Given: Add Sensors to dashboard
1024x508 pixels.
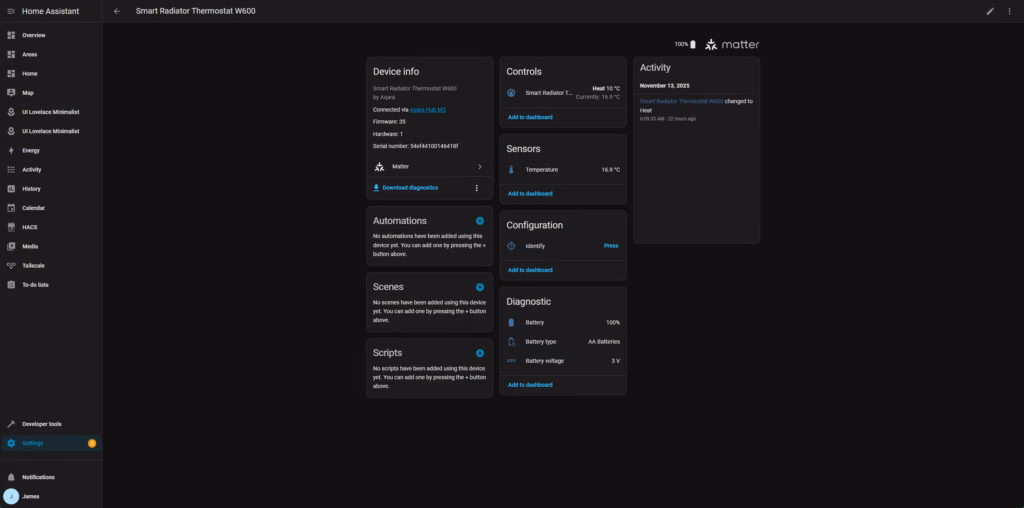Looking at the screenshot, I should click(x=530, y=193).
